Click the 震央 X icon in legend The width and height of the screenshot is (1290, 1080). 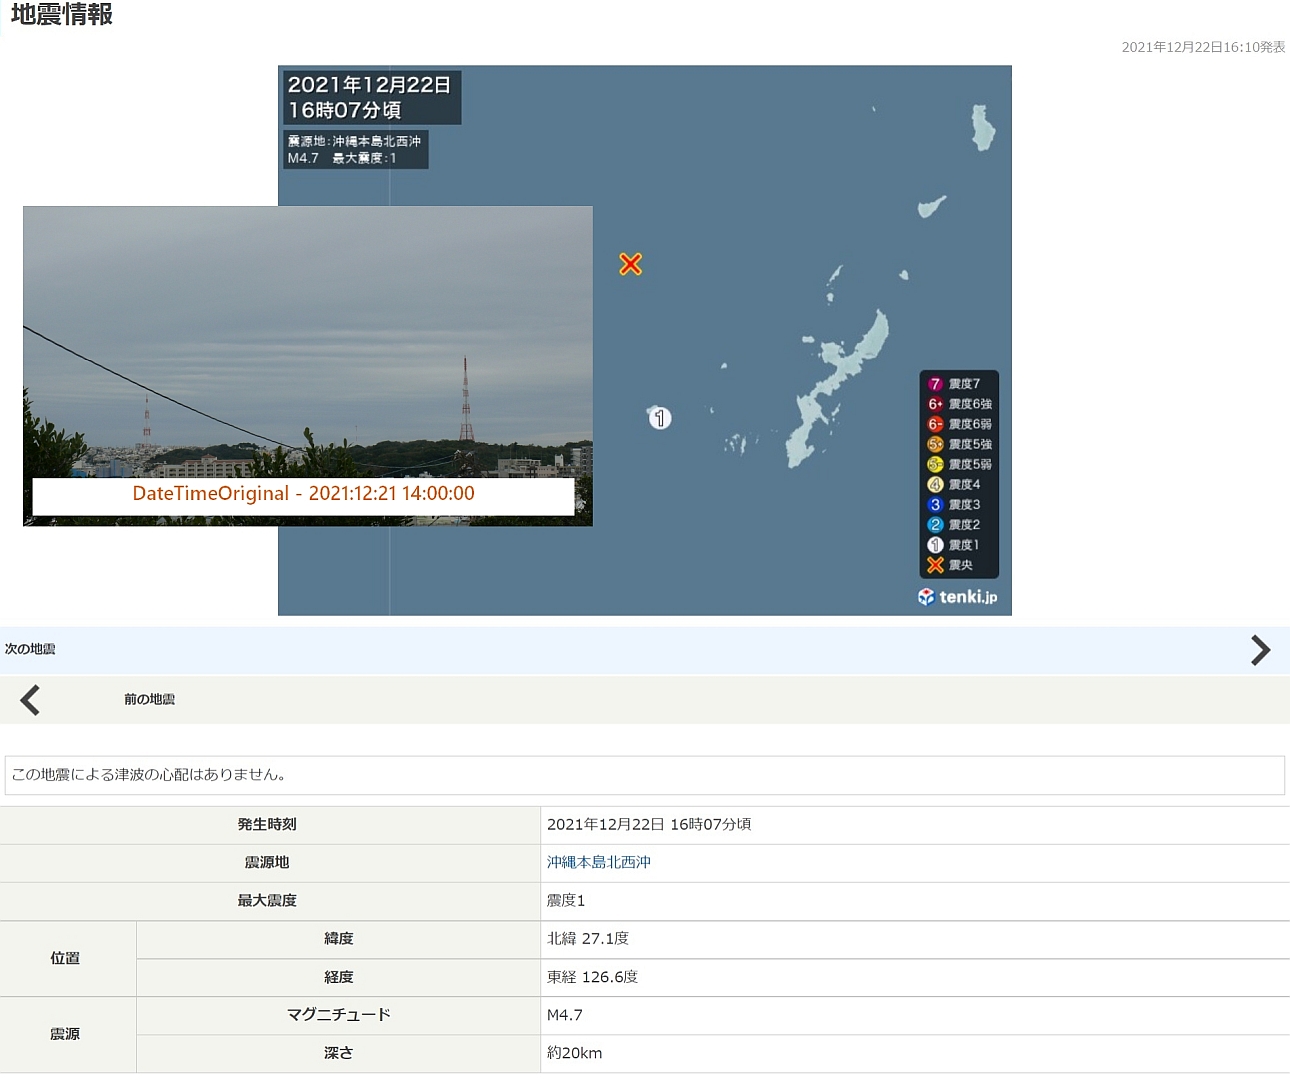(x=935, y=565)
